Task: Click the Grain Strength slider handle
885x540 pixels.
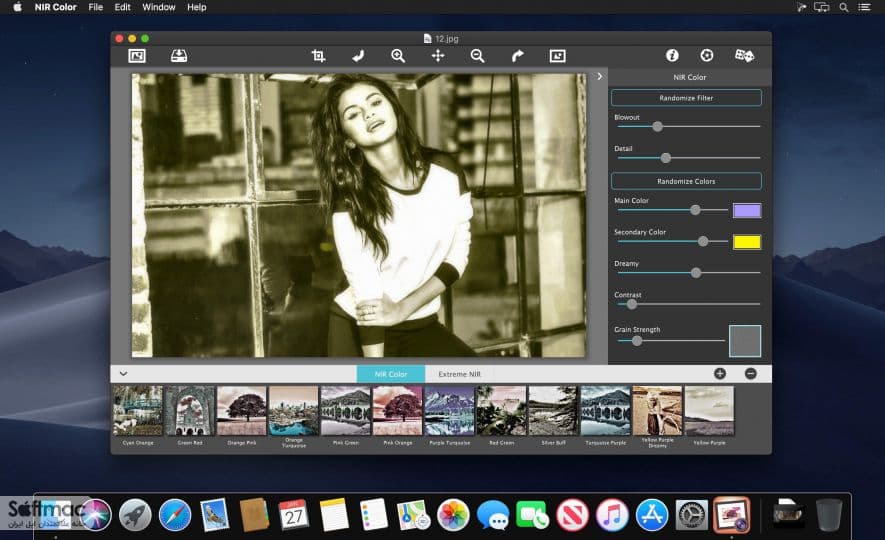Action: pyautogui.click(x=637, y=341)
